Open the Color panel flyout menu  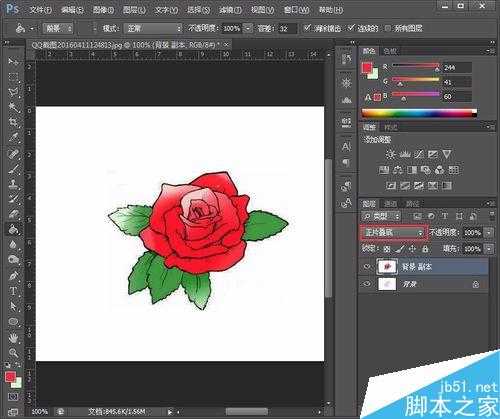(x=490, y=51)
